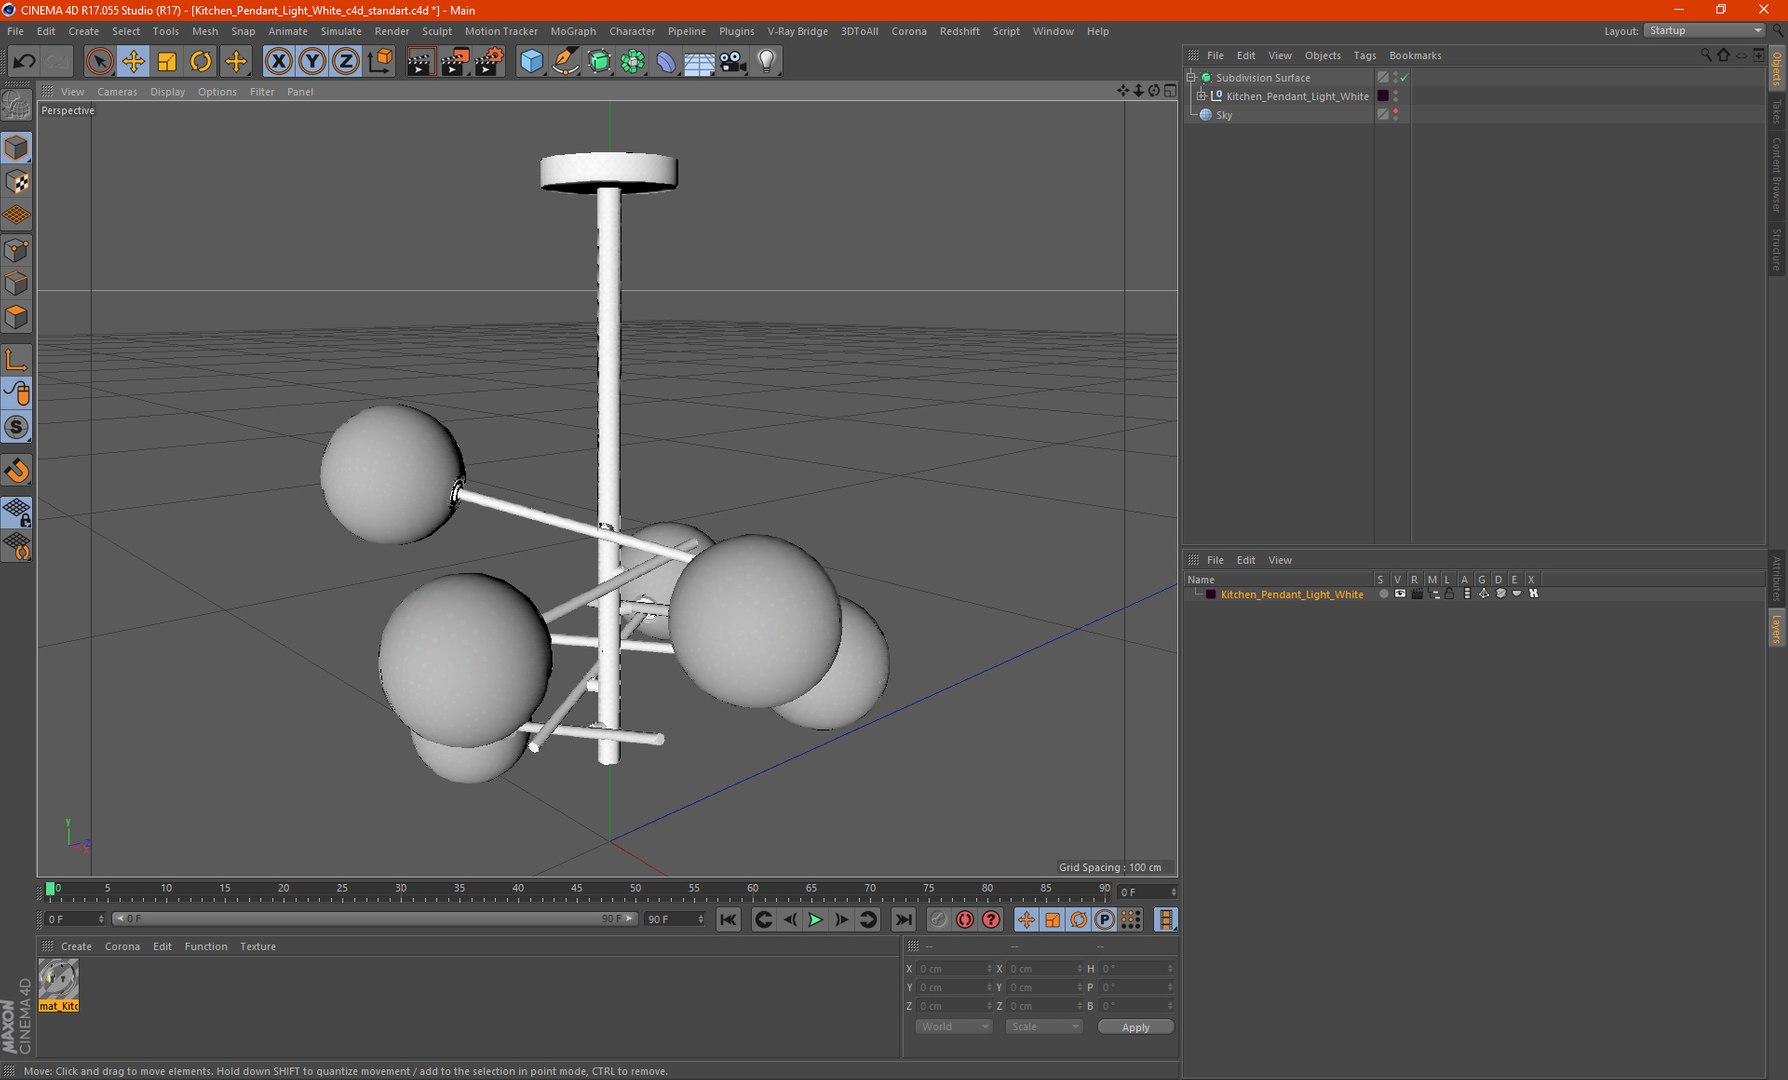Add a Cube primitive object
The image size is (1788, 1080).
point(531,62)
